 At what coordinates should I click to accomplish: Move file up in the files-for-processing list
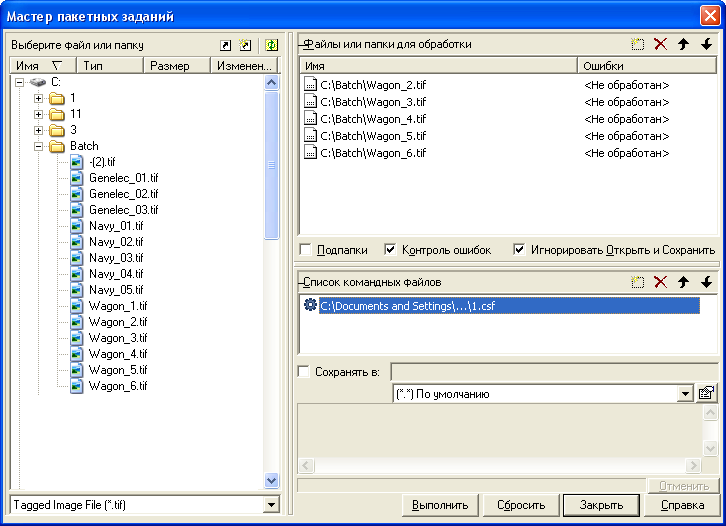point(683,44)
